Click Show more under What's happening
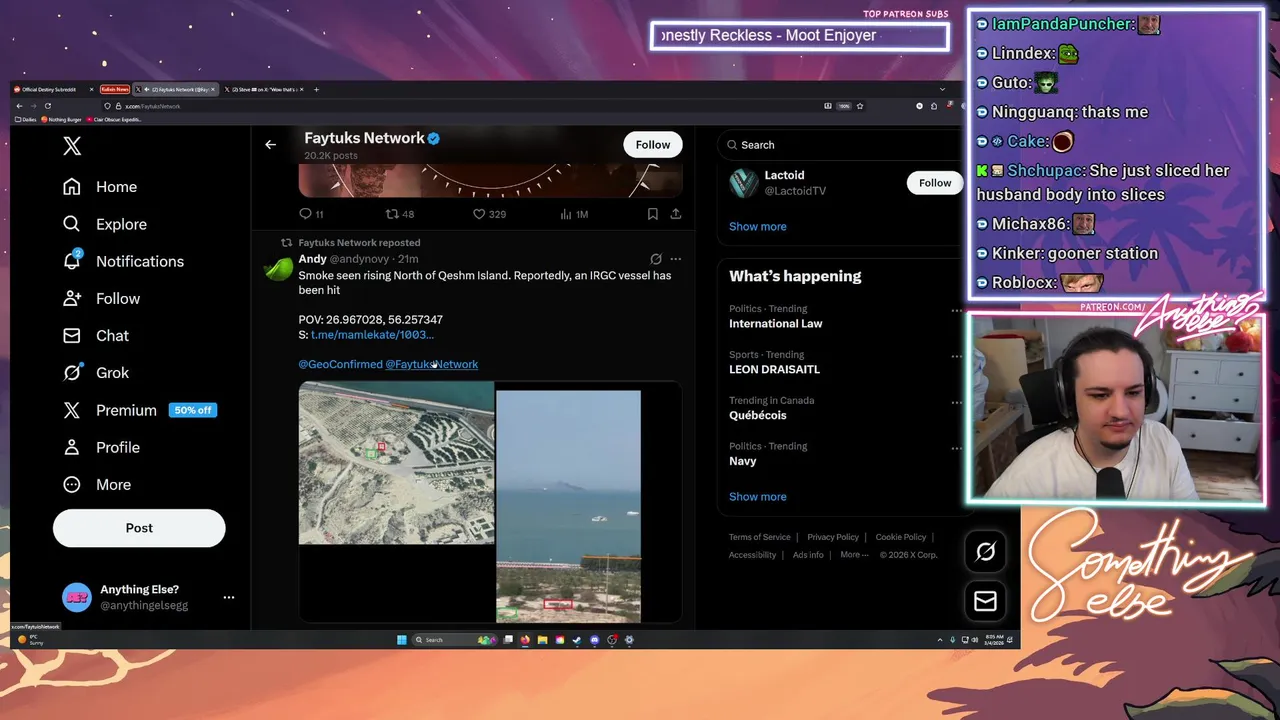The image size is (1280, 720). pyautogui.click(x=757, y=496)
